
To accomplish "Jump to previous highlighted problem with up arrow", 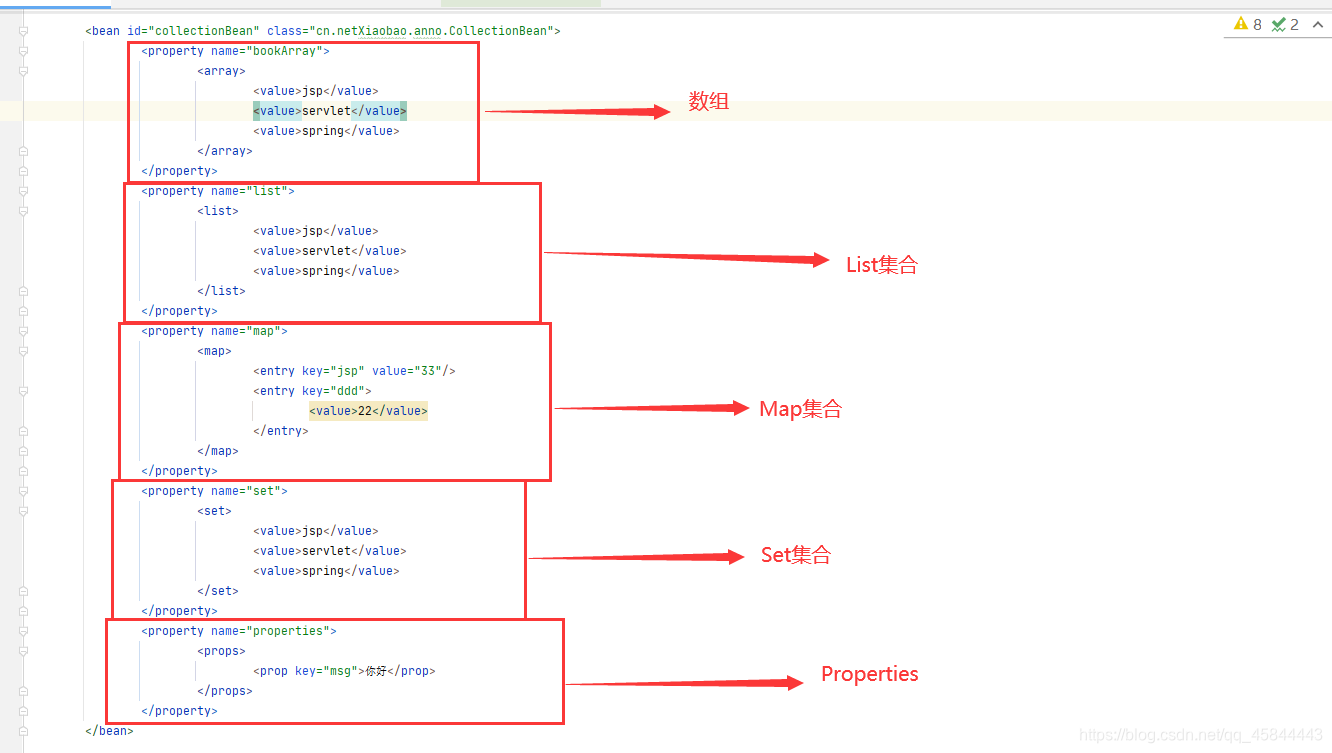I will tap(1318, 24).
